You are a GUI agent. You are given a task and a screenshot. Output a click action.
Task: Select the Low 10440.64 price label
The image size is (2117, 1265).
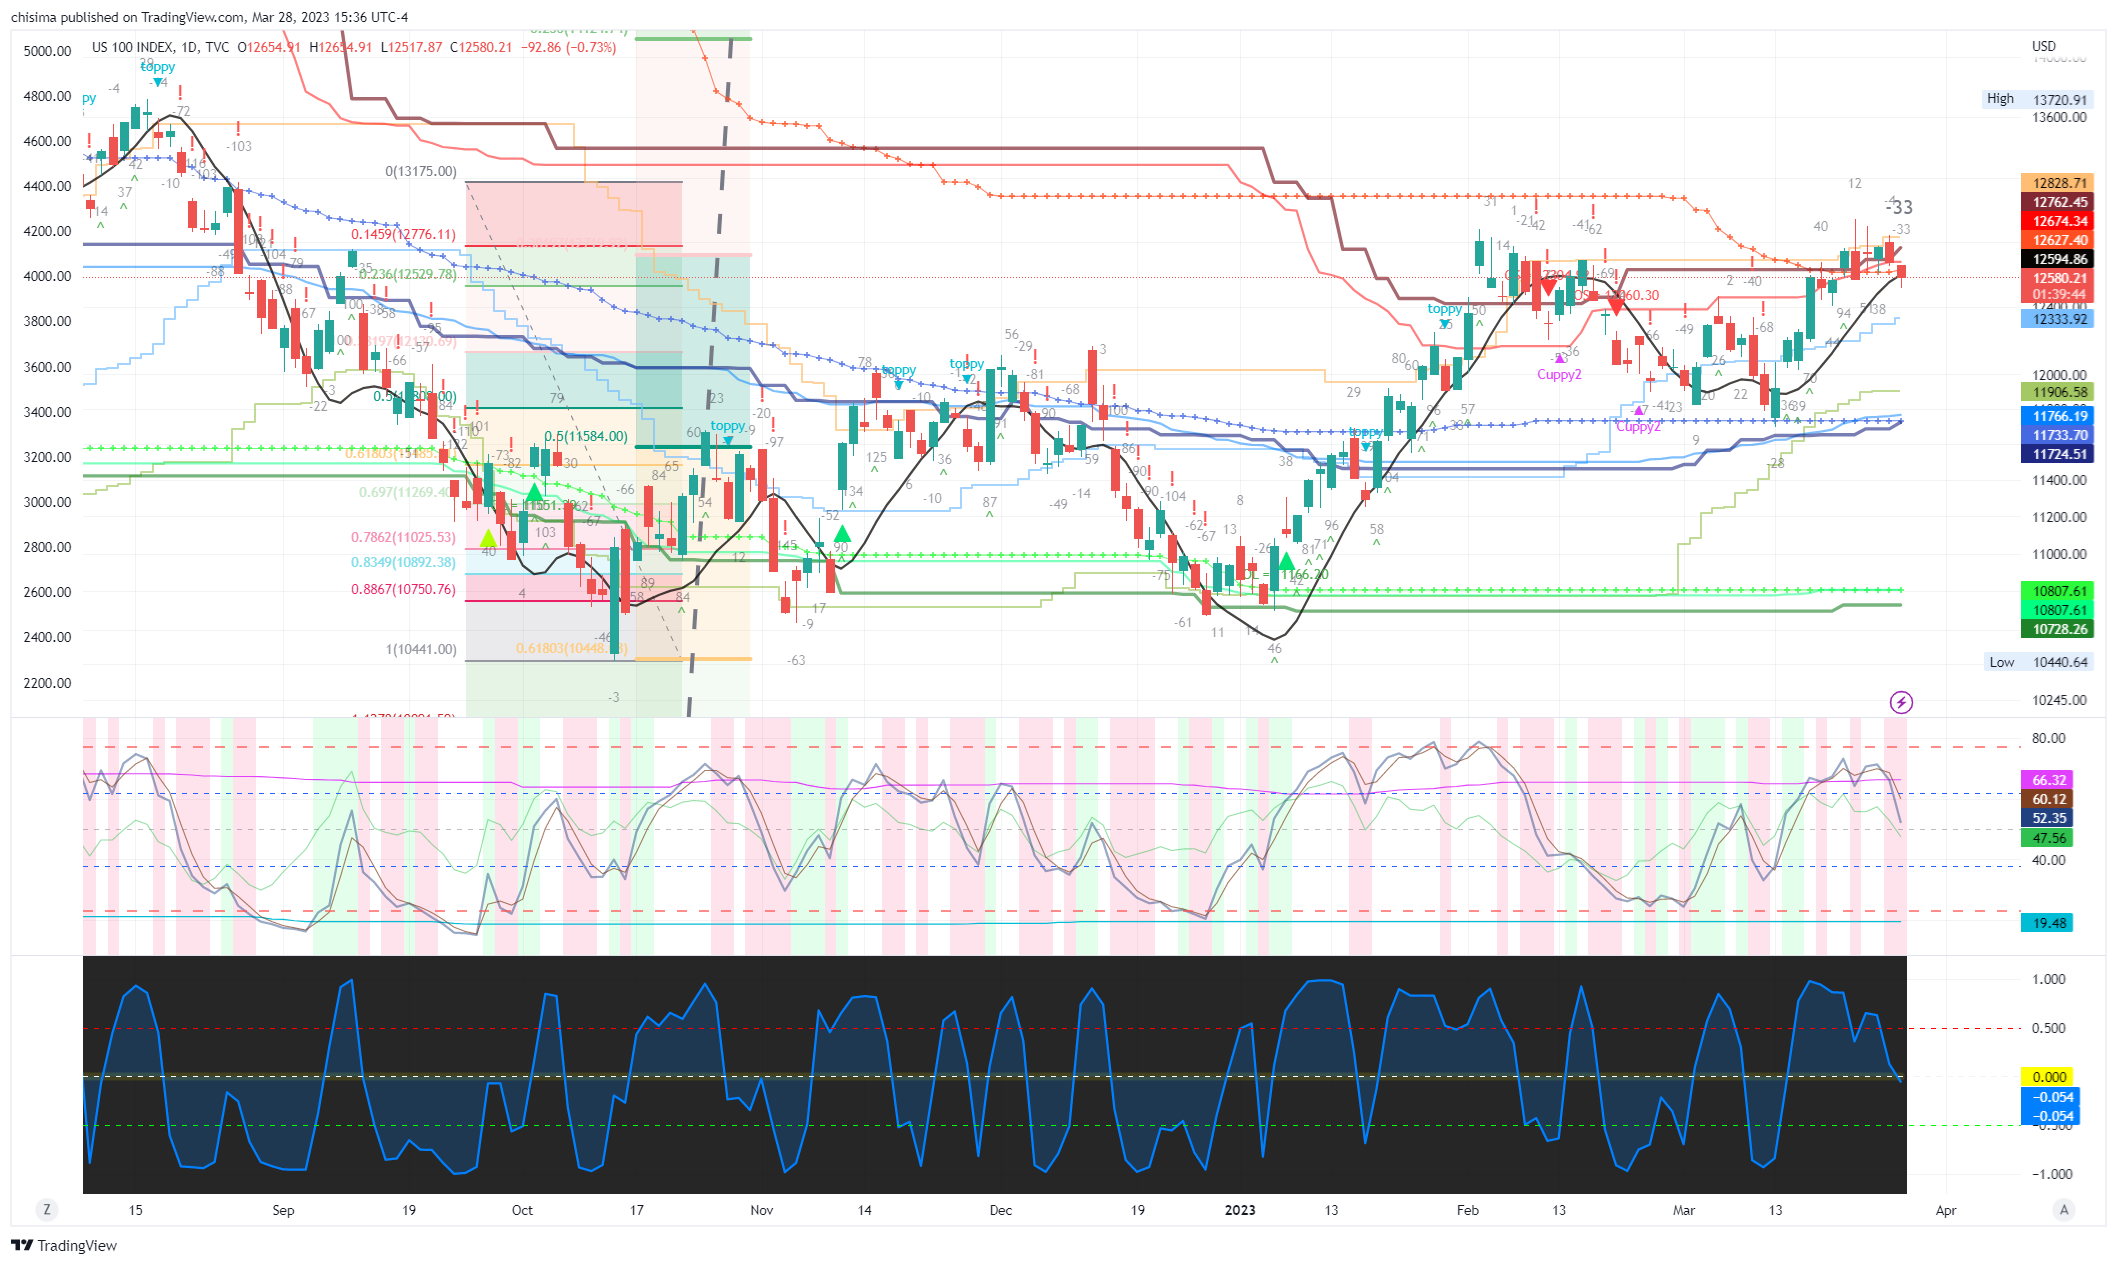pos(2038,662)
